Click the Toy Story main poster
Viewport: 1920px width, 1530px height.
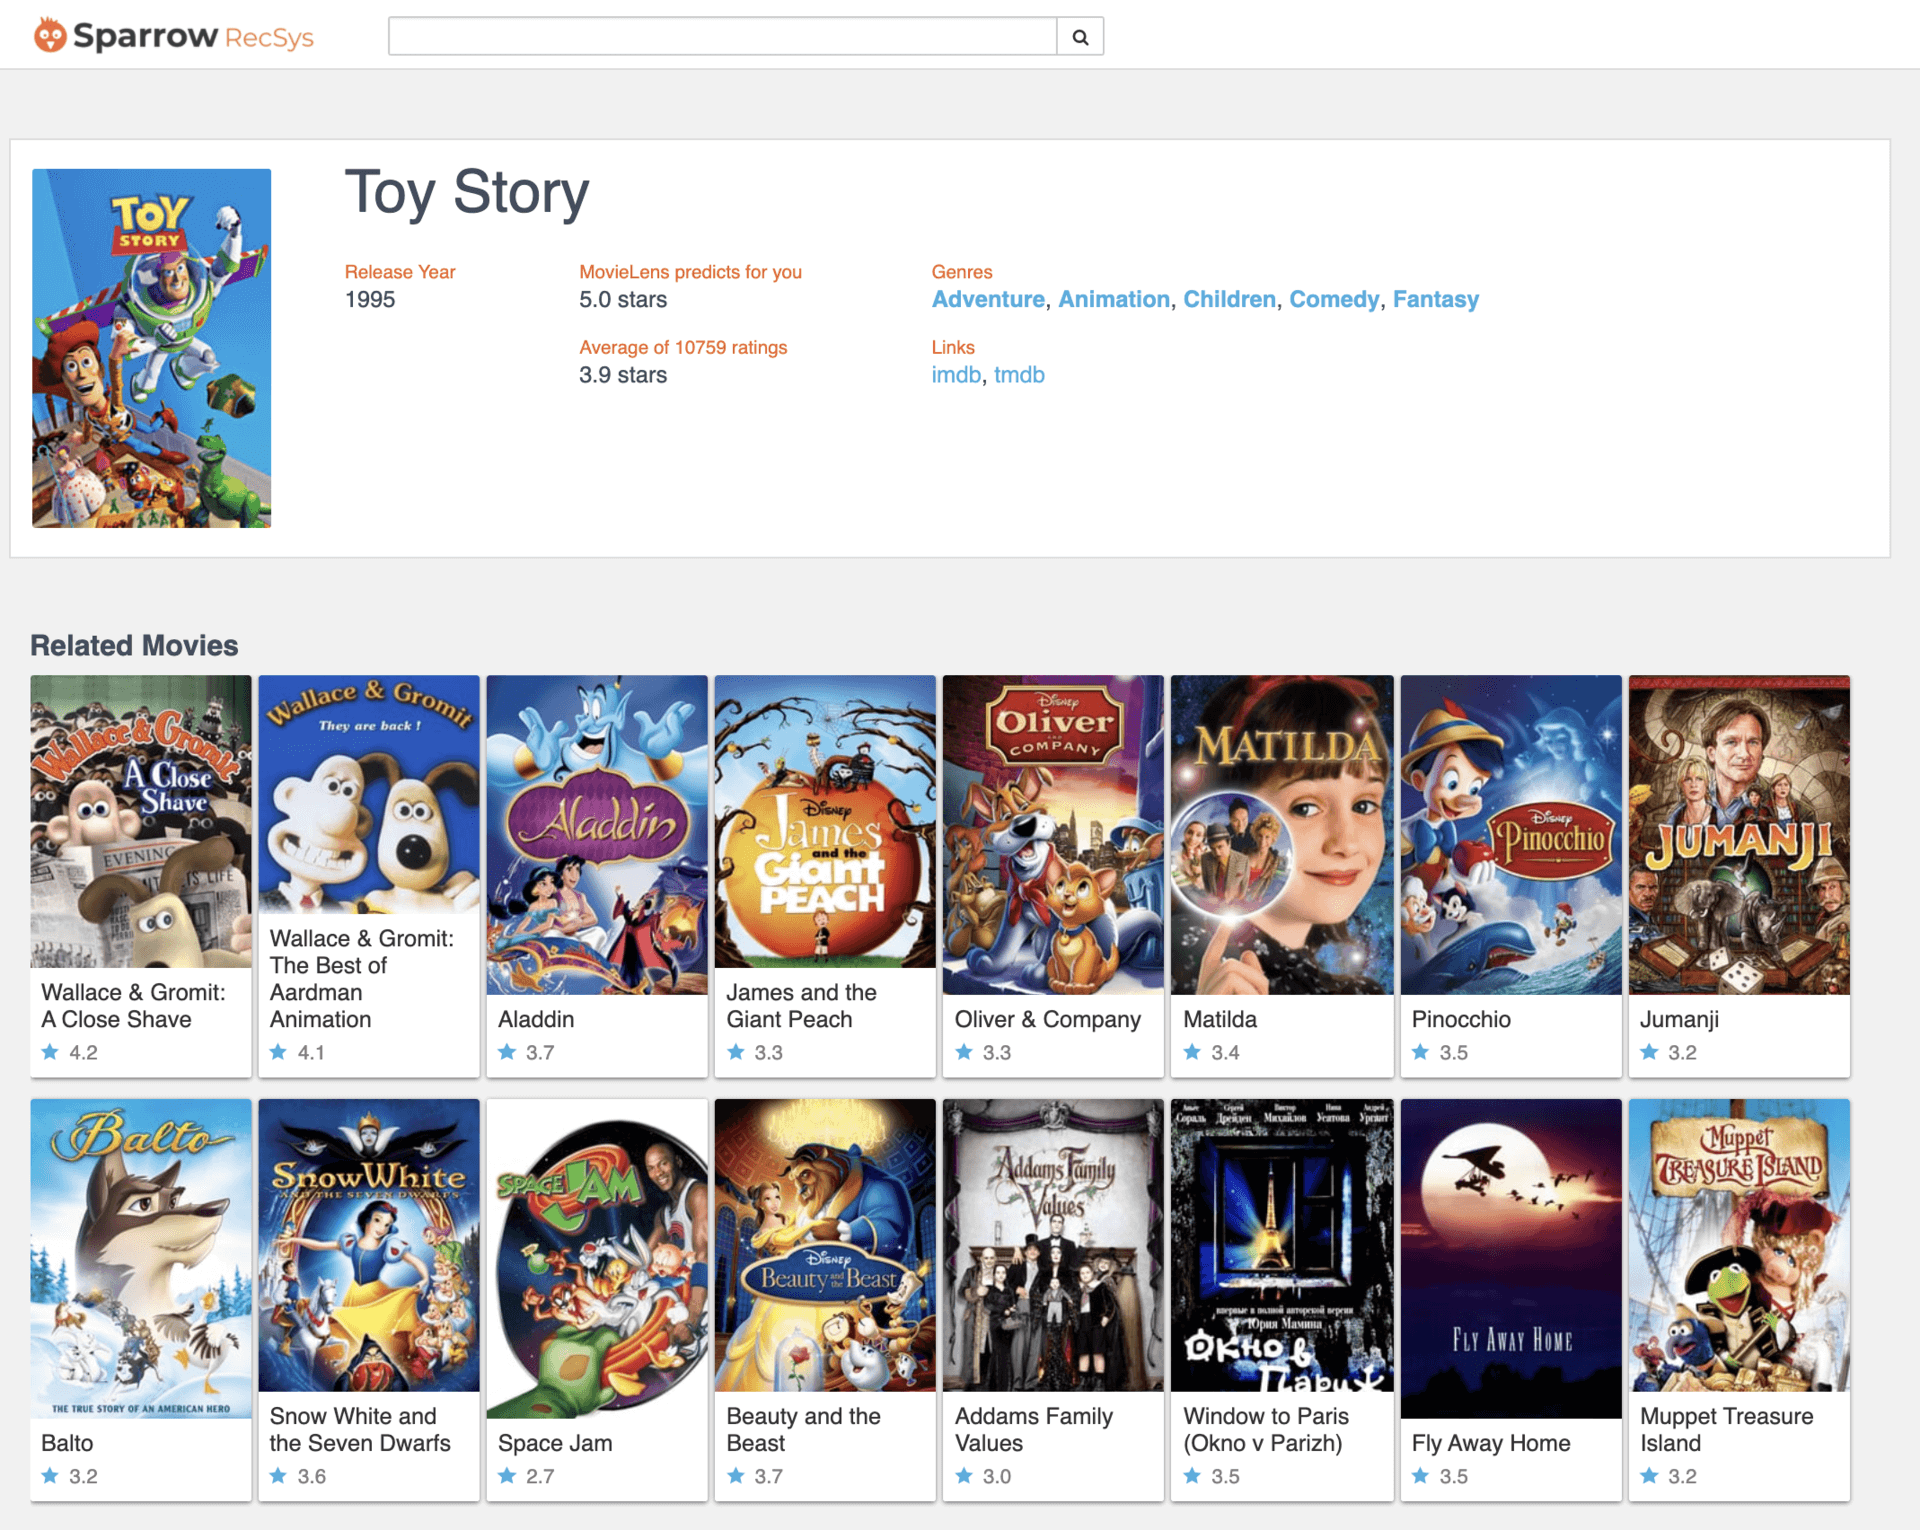coord(151,348)
